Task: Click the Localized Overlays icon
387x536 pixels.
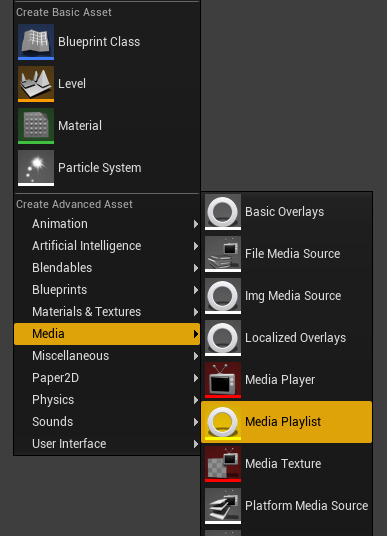Action: [223, 338]
